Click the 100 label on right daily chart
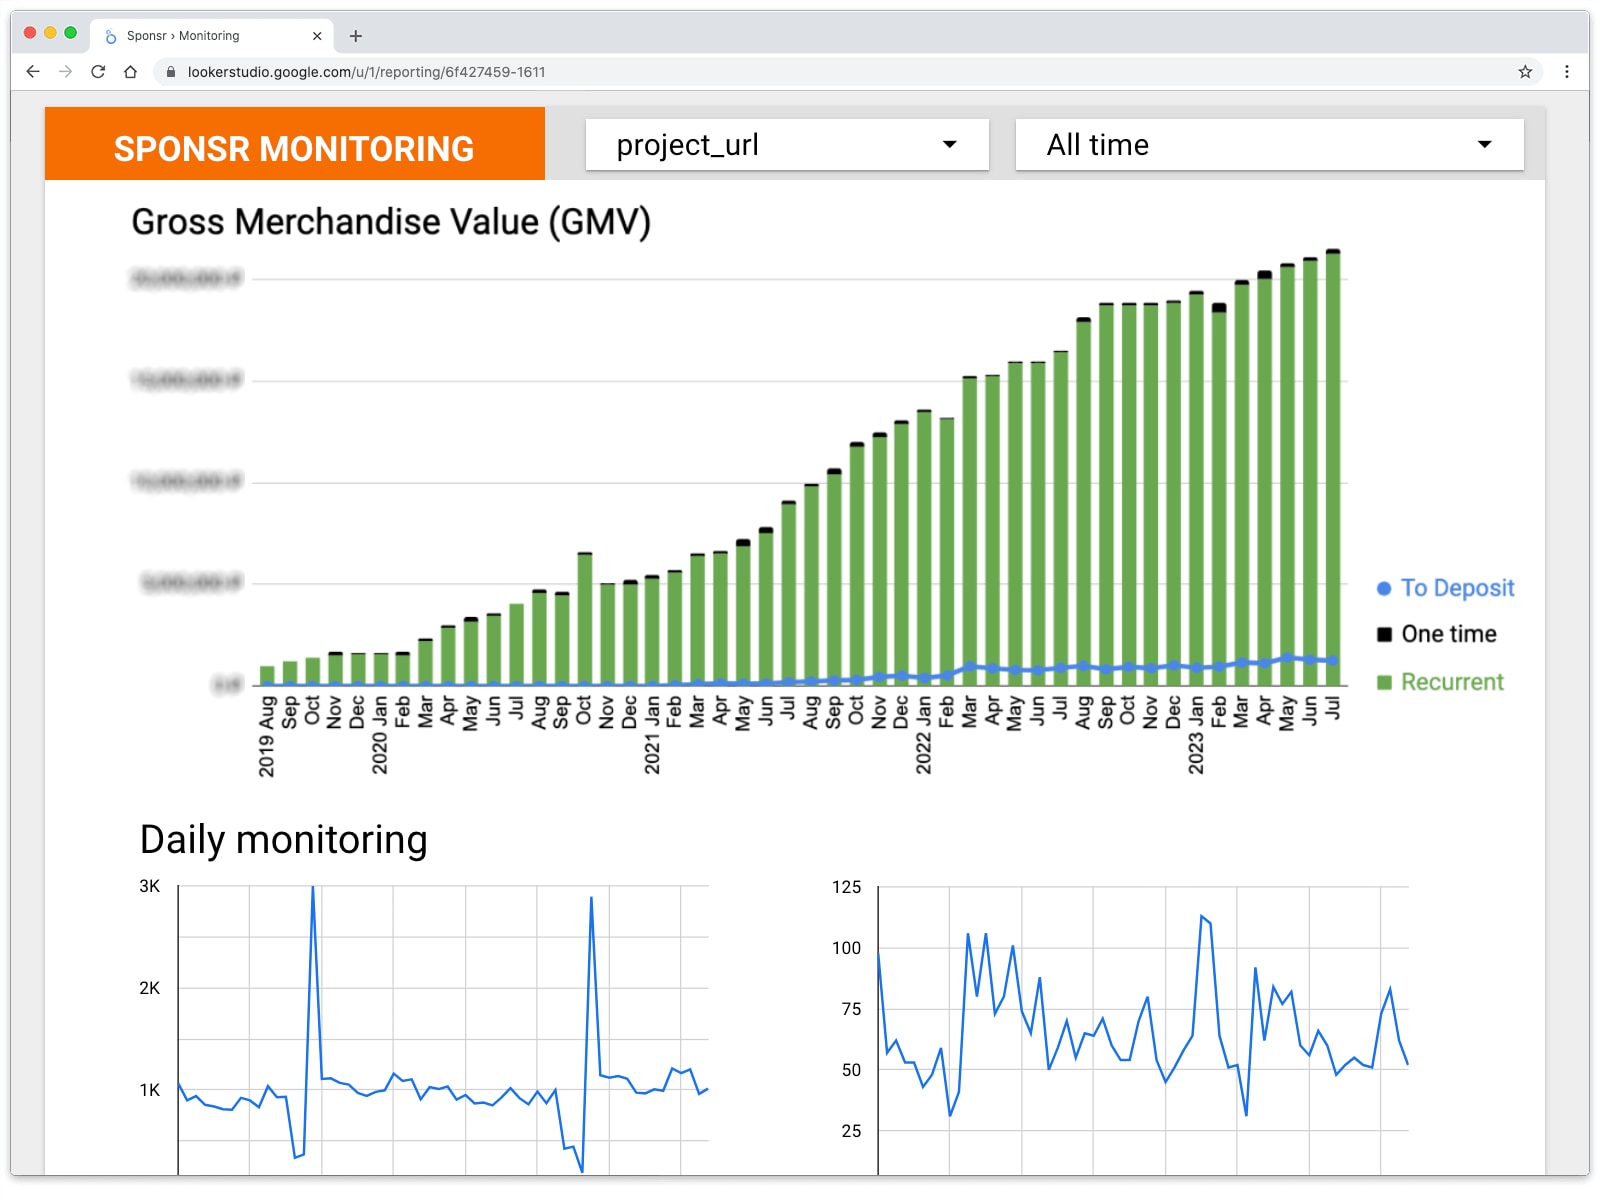Image resolution: width=1600 pixels, height=1200 pixels. 847,948
